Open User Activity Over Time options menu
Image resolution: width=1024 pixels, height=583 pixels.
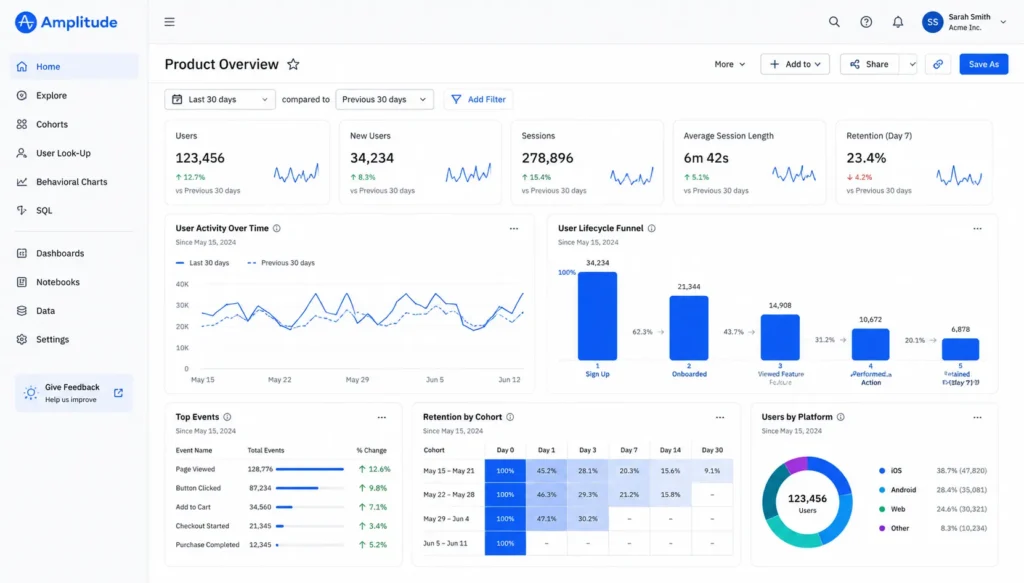514,228
